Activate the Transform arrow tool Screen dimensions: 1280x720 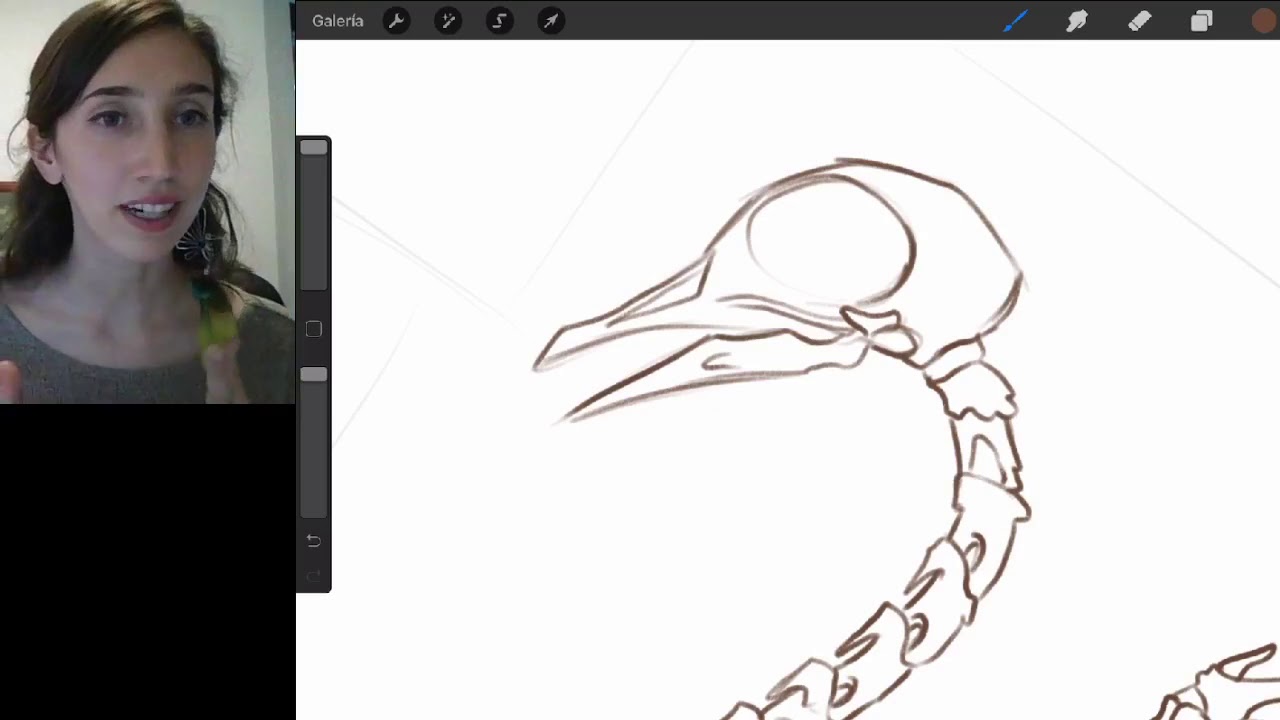[551, 21]
